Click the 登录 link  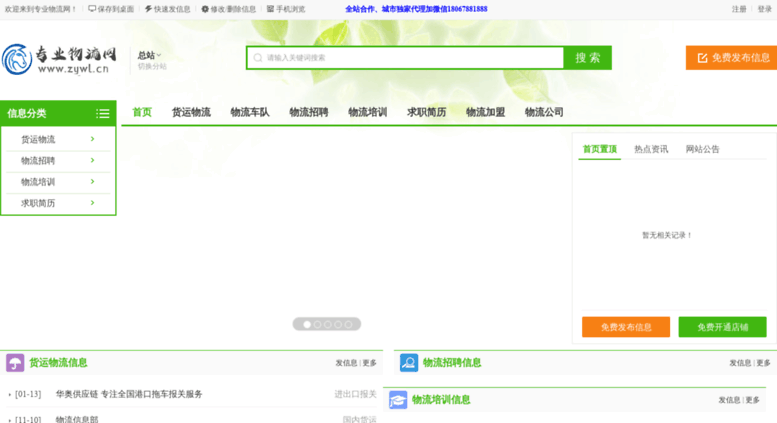click(x=765, y=9)
